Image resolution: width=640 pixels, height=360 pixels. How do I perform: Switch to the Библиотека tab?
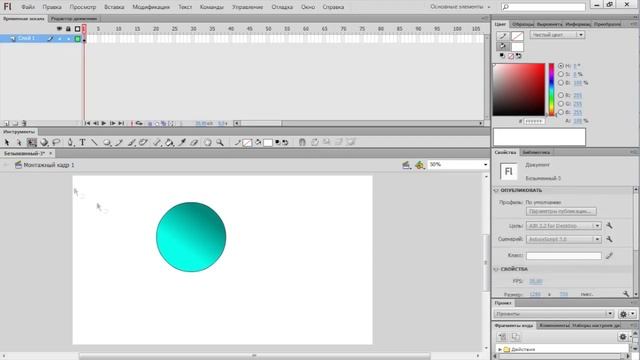point(536,152)
